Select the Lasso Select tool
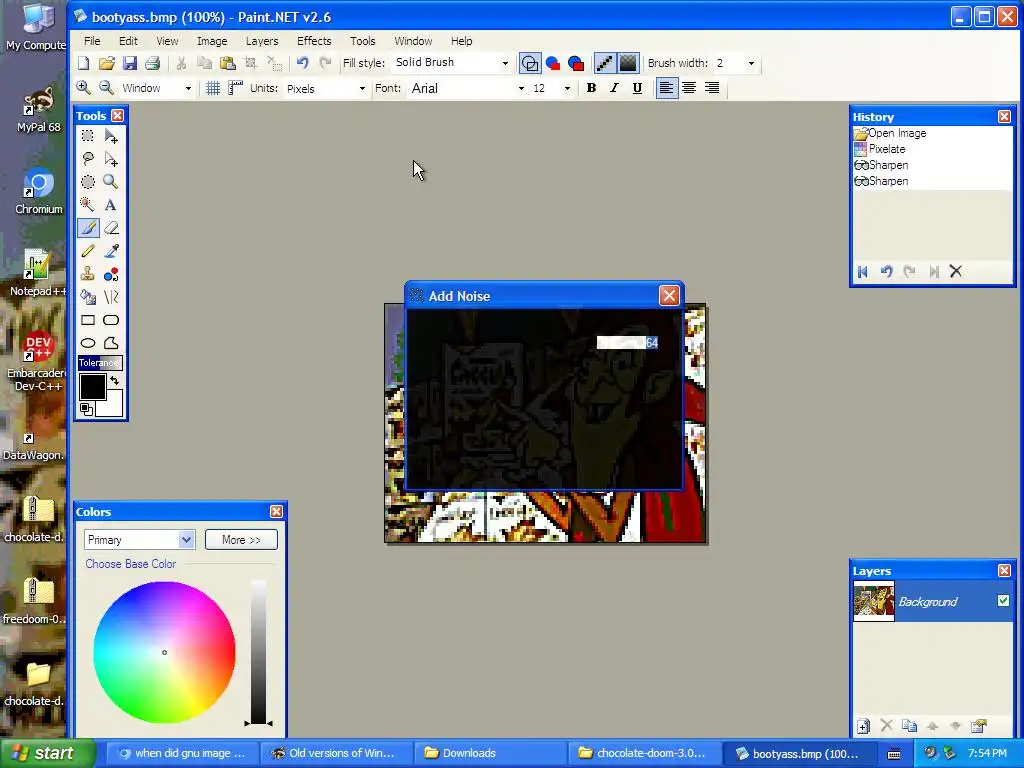The image size is (1024, 768). pyautogui.click(x=88, y=159)
